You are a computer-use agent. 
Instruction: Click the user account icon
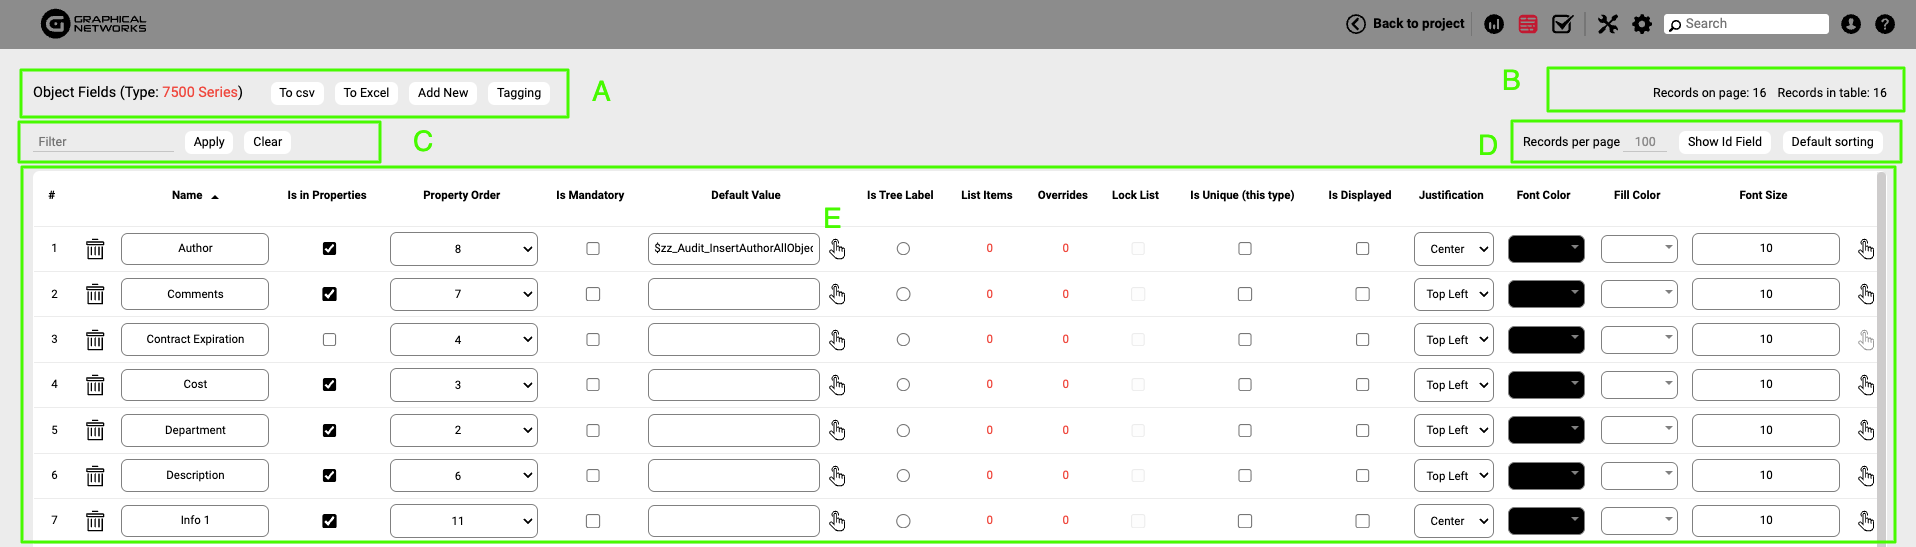click(1851, 24)
